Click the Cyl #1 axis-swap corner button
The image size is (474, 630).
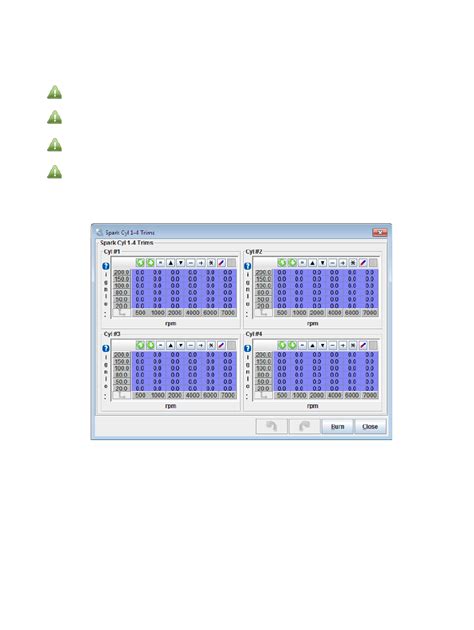[122, 313]
